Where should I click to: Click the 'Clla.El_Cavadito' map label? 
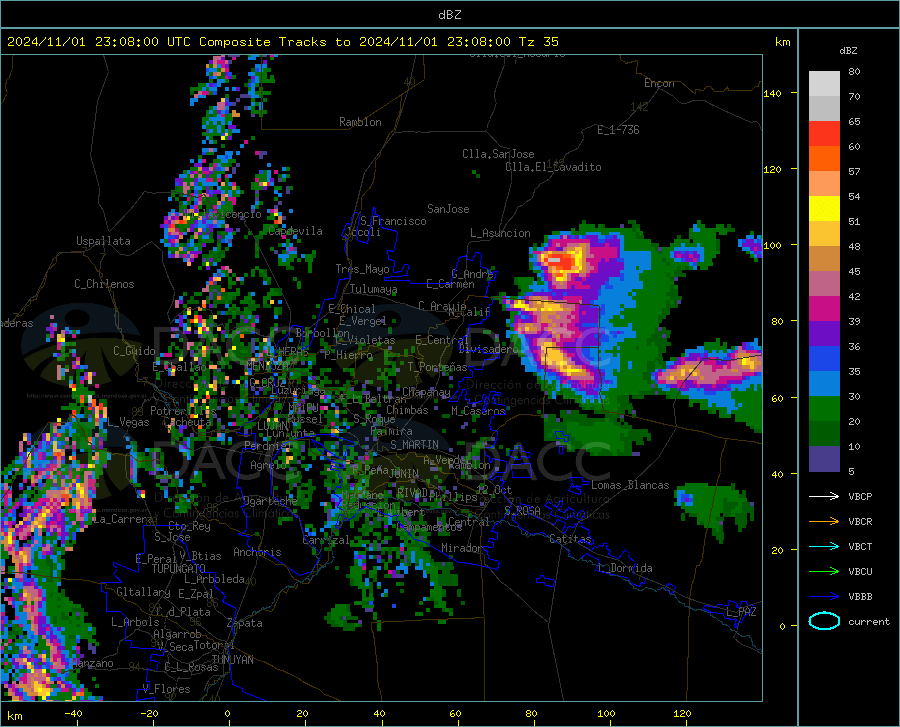(553, 167)
